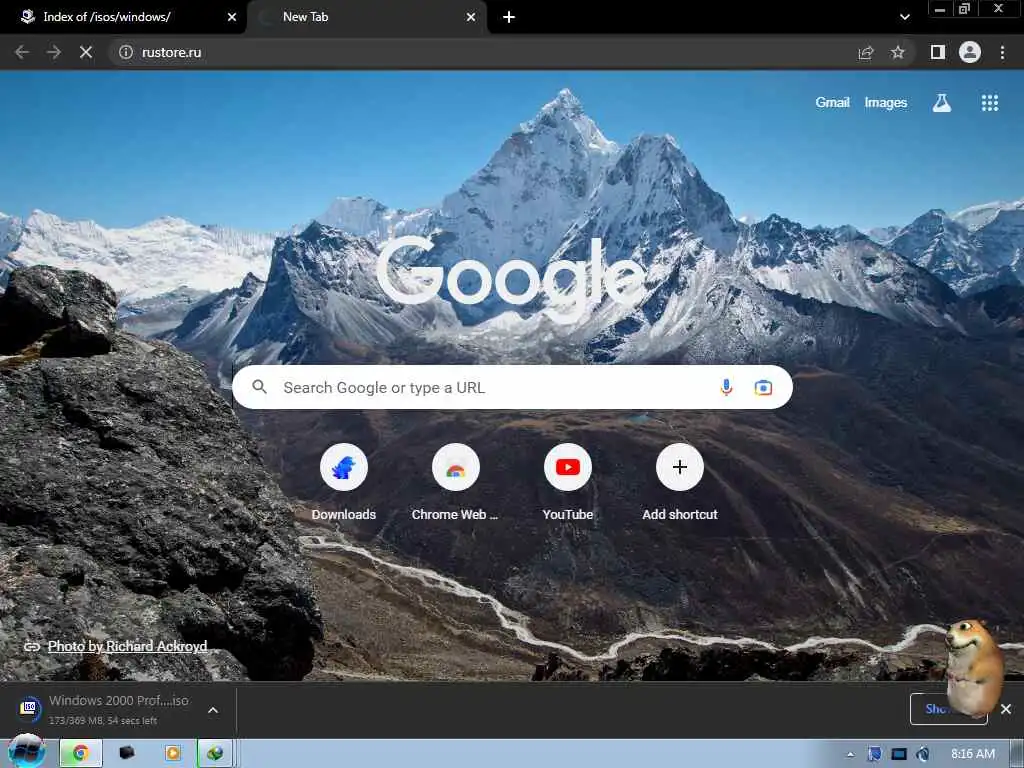Stop loading the rustore.ru page
The height and width of the screenshot is (768, 1024).
86,52
